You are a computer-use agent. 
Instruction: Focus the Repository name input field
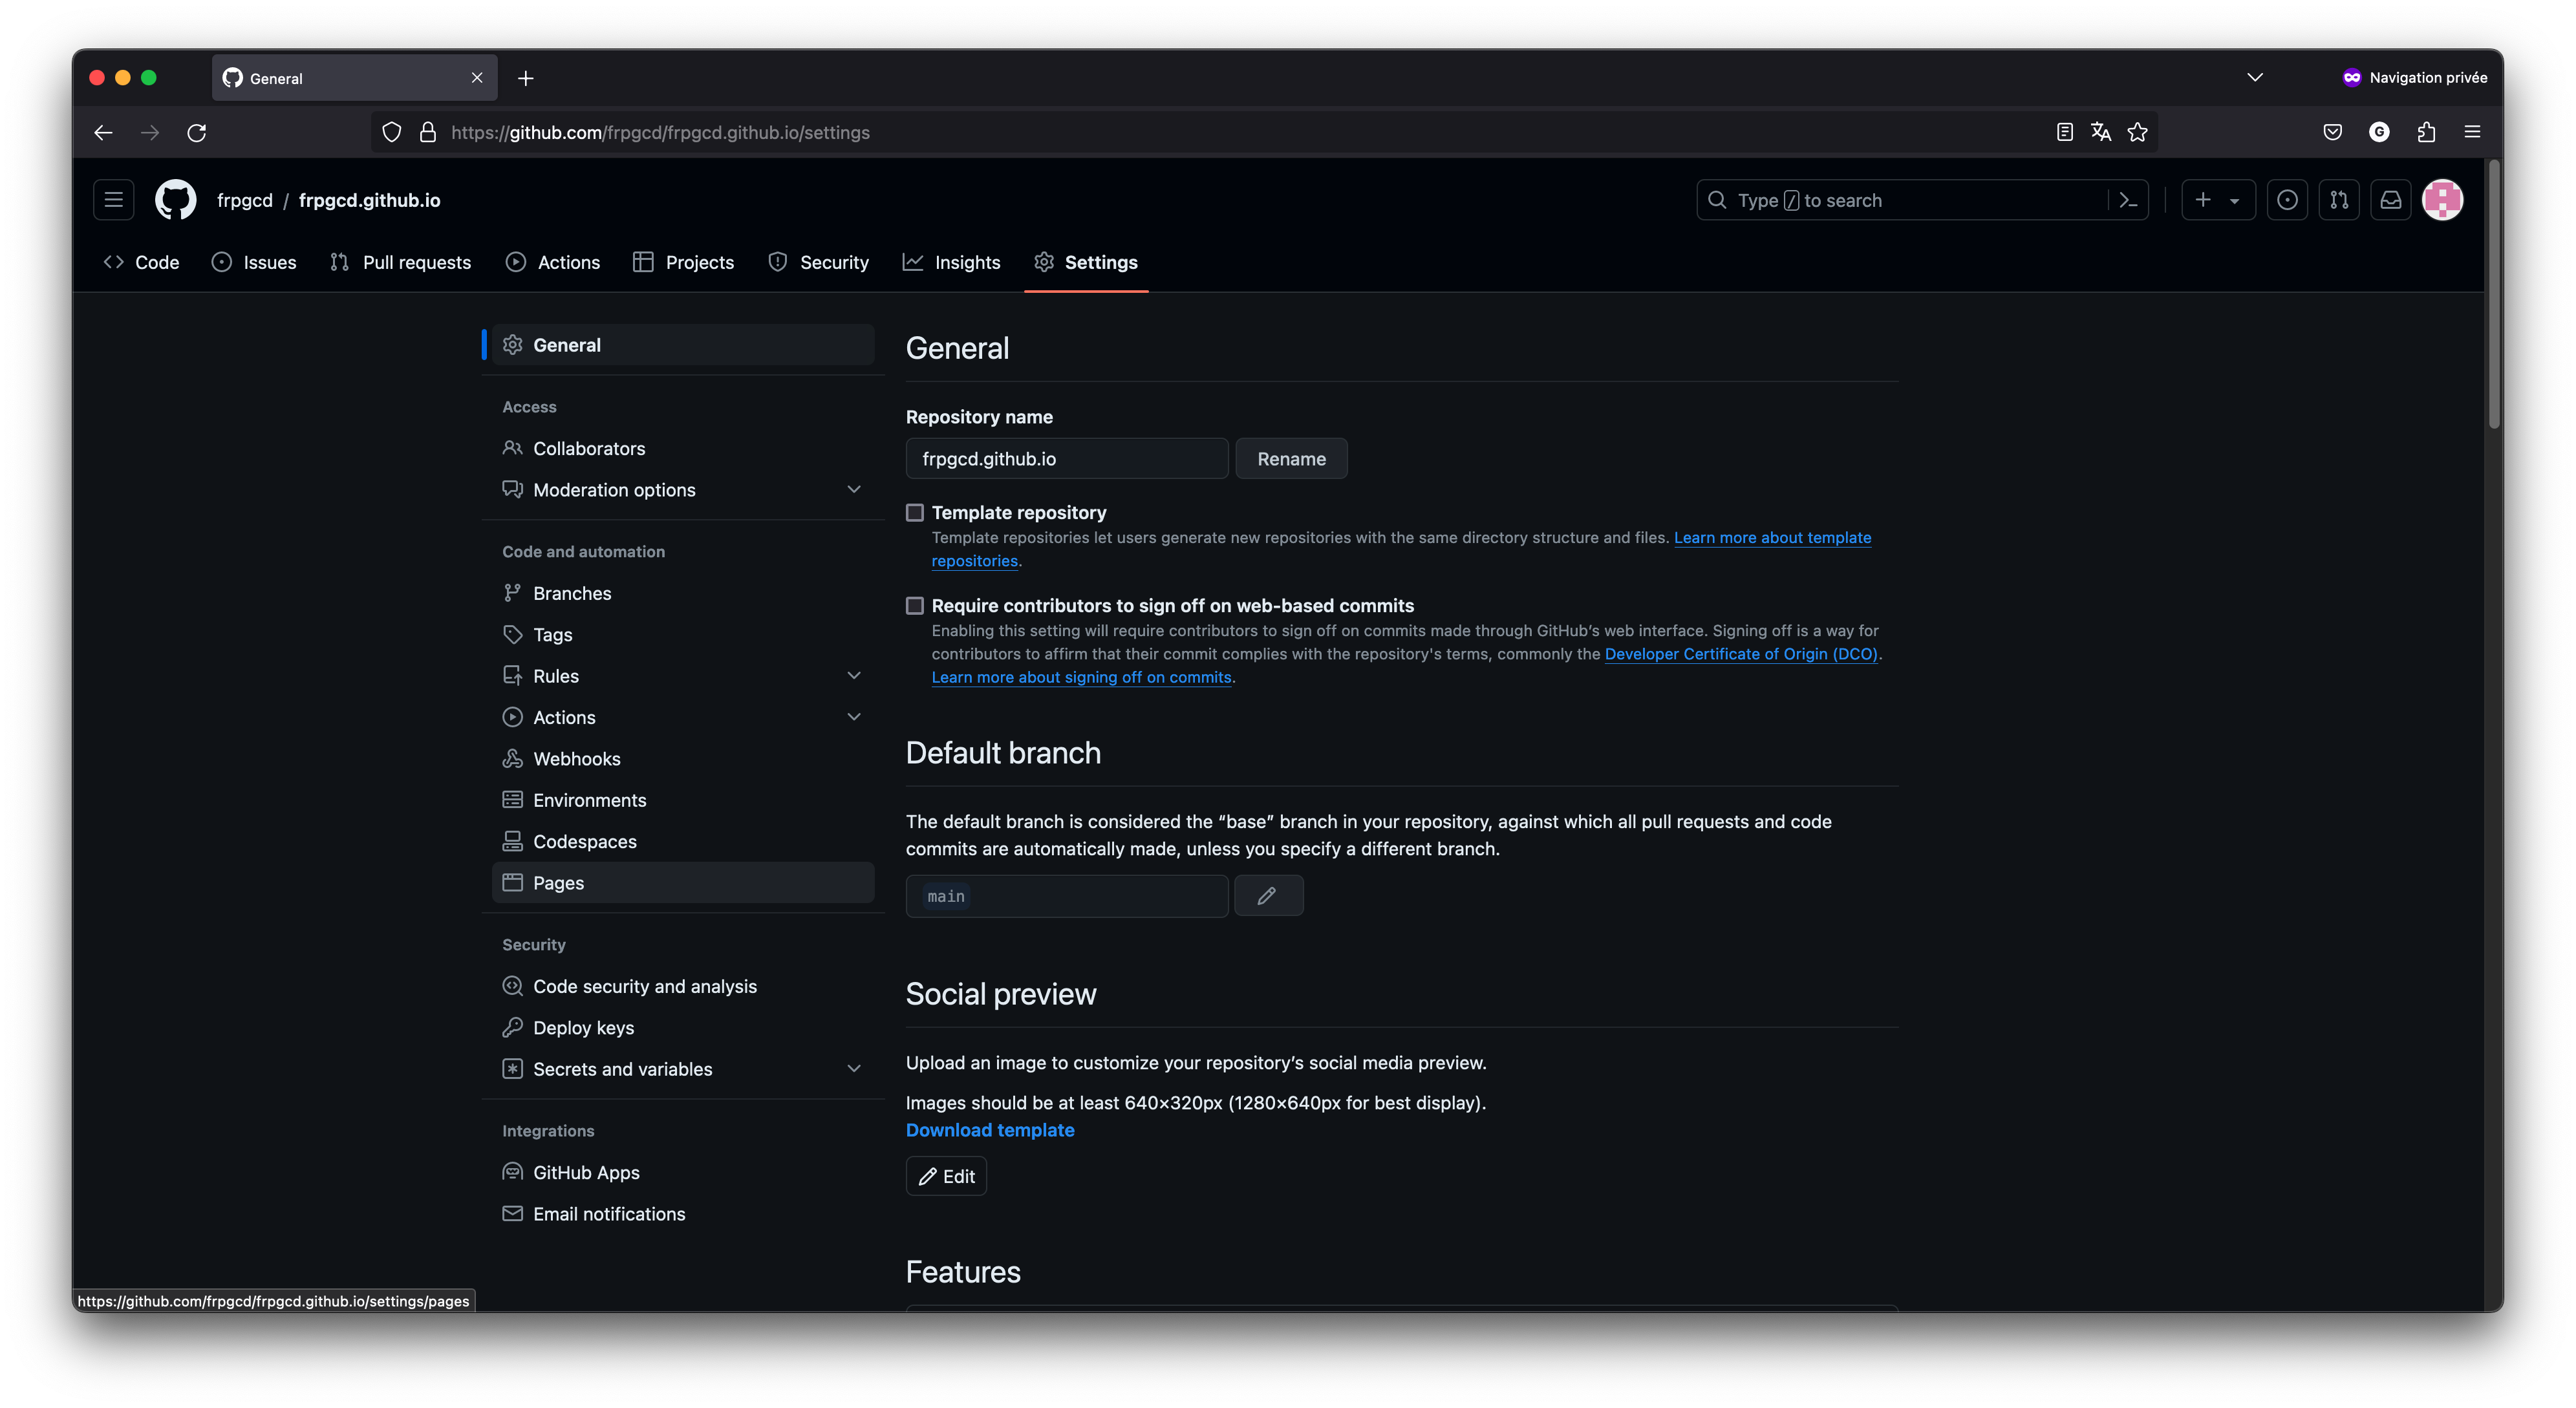coord(1066,459)
